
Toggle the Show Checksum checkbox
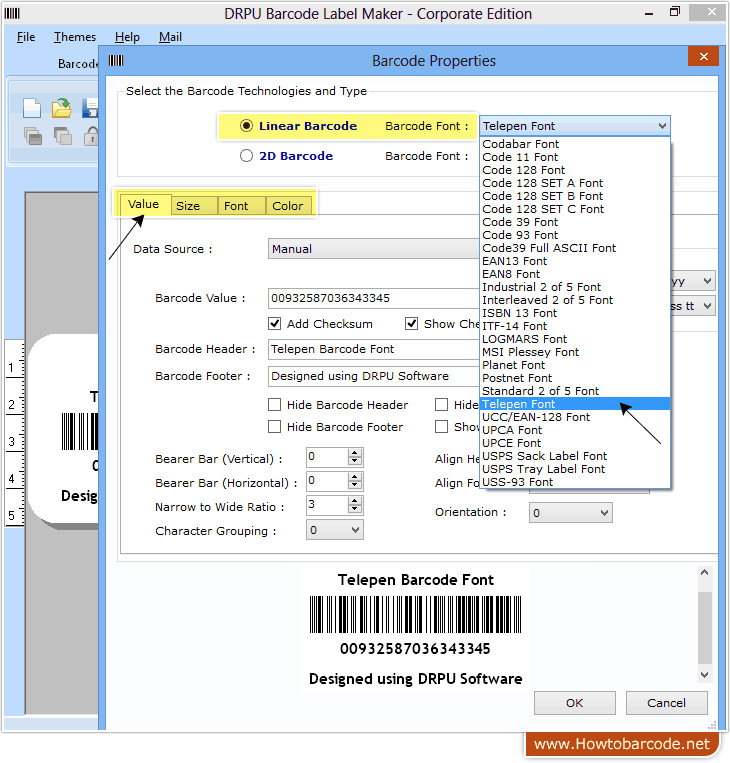tap(411, 324)
